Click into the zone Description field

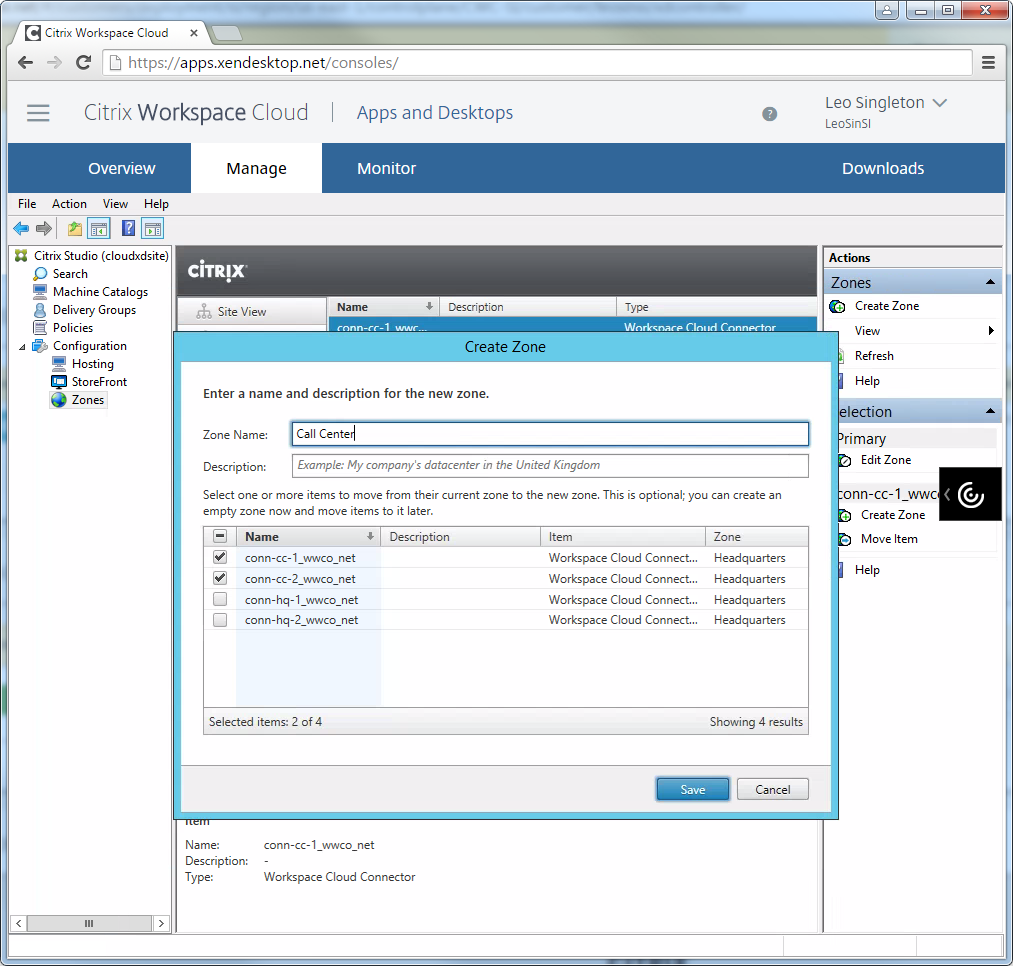click(549, 466)
